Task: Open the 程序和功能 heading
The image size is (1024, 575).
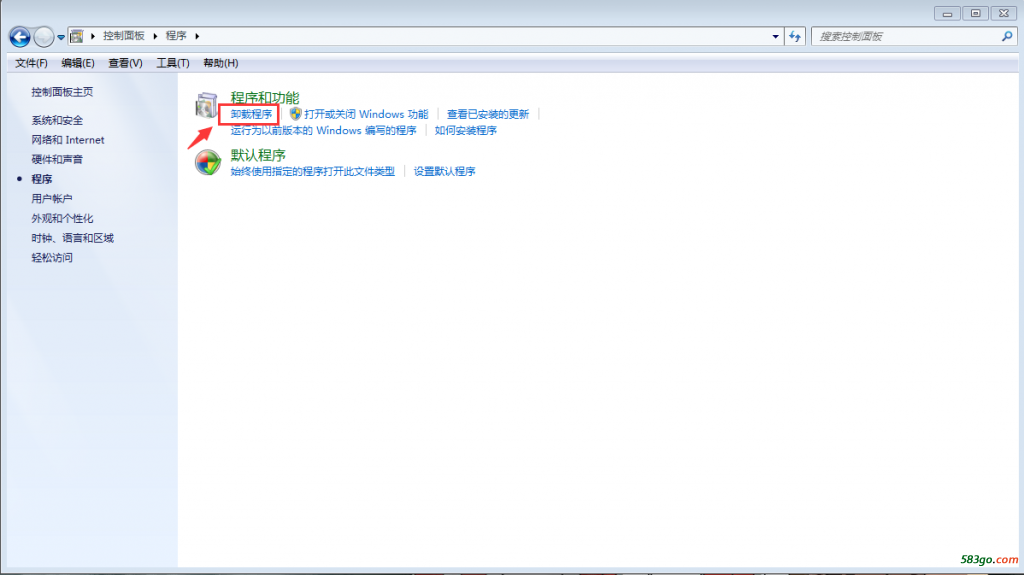Action: [x=264, y=97]
